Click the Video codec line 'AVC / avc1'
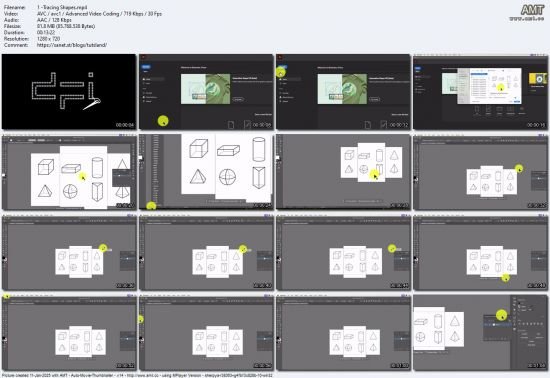The image size is (550, 378). click(x=99, y=14)
